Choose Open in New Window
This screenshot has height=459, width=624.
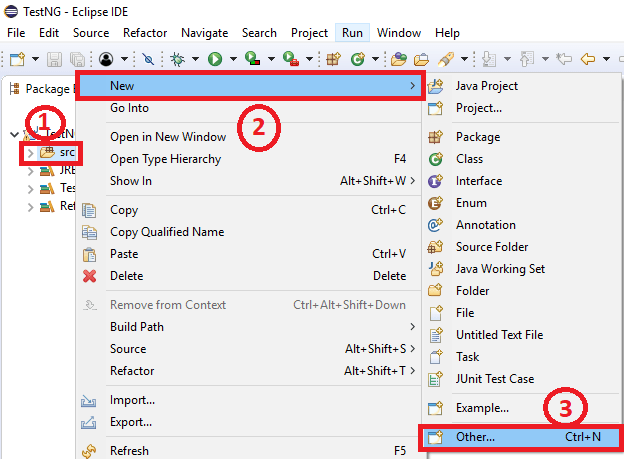248,137
